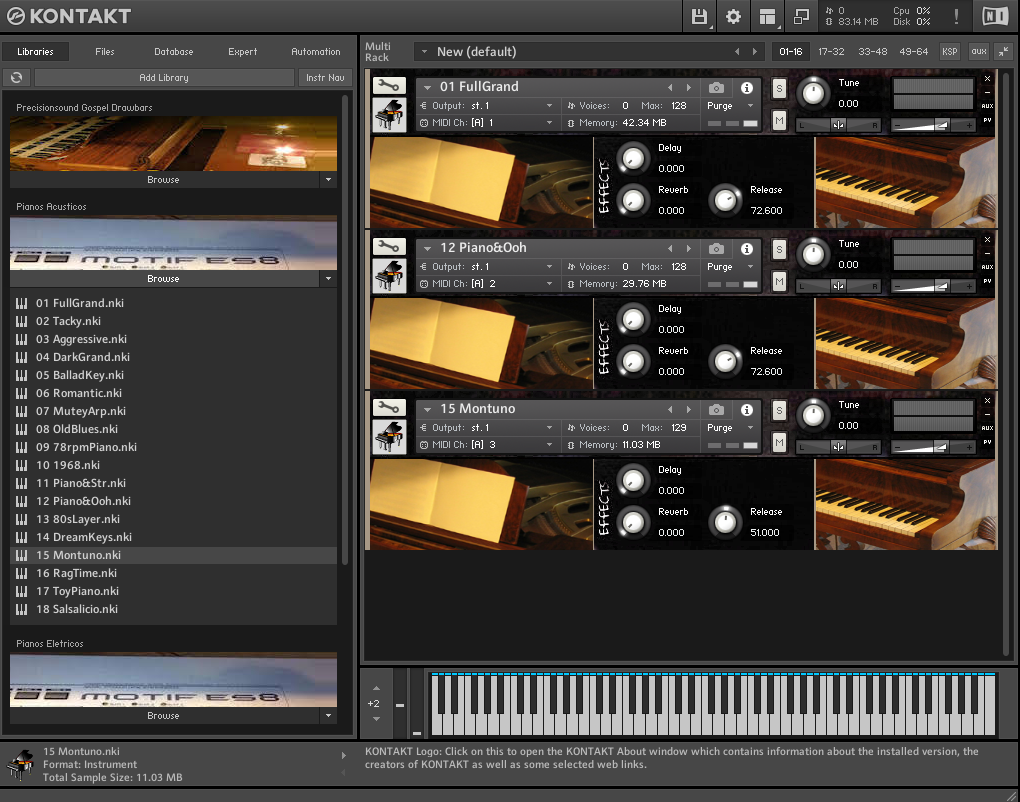Switch to the Files tab

point(105,51)
